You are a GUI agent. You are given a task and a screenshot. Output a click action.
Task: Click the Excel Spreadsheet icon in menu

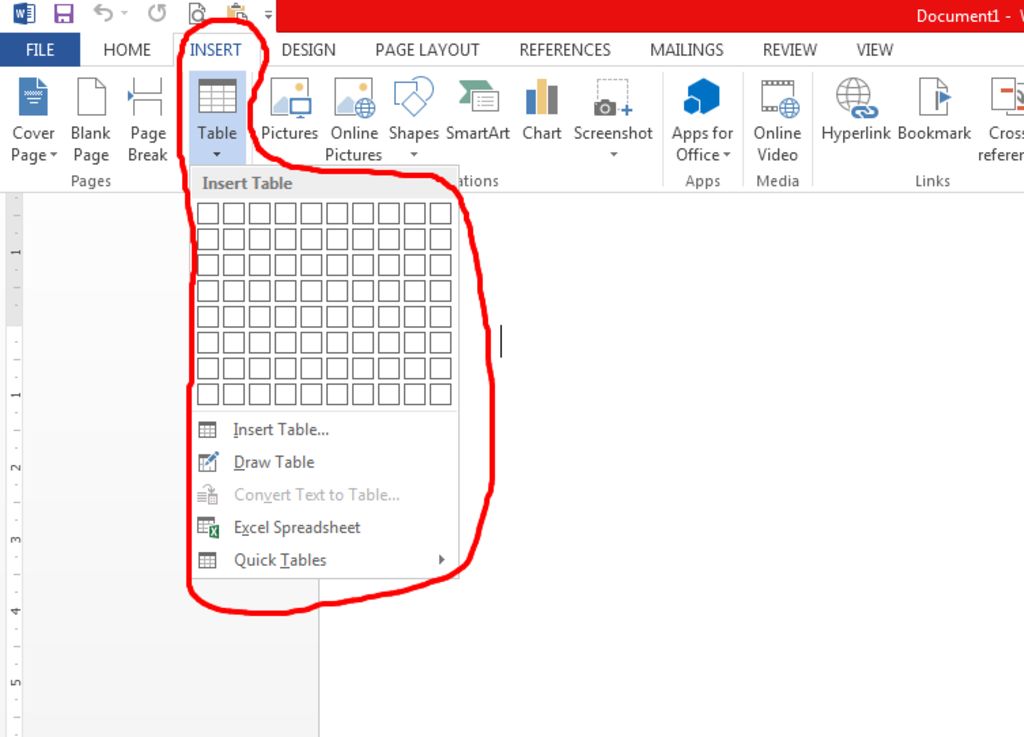pyautogui.click(x=208, y=527)
